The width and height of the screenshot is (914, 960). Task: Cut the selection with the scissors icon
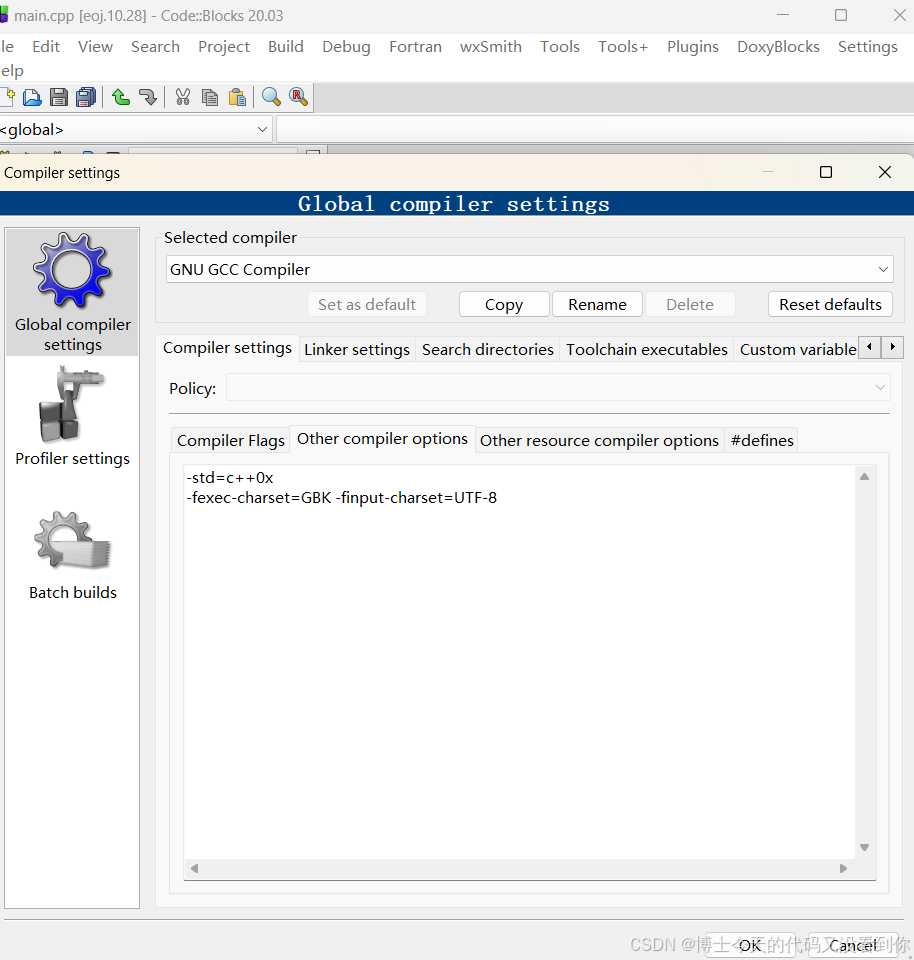coord(182,97)
